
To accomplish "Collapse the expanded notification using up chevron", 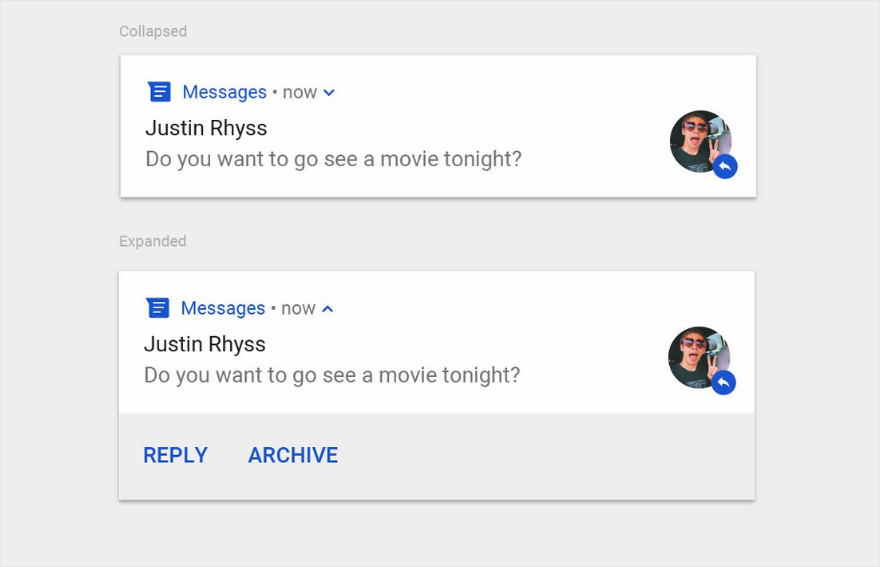I will [327, 309].
